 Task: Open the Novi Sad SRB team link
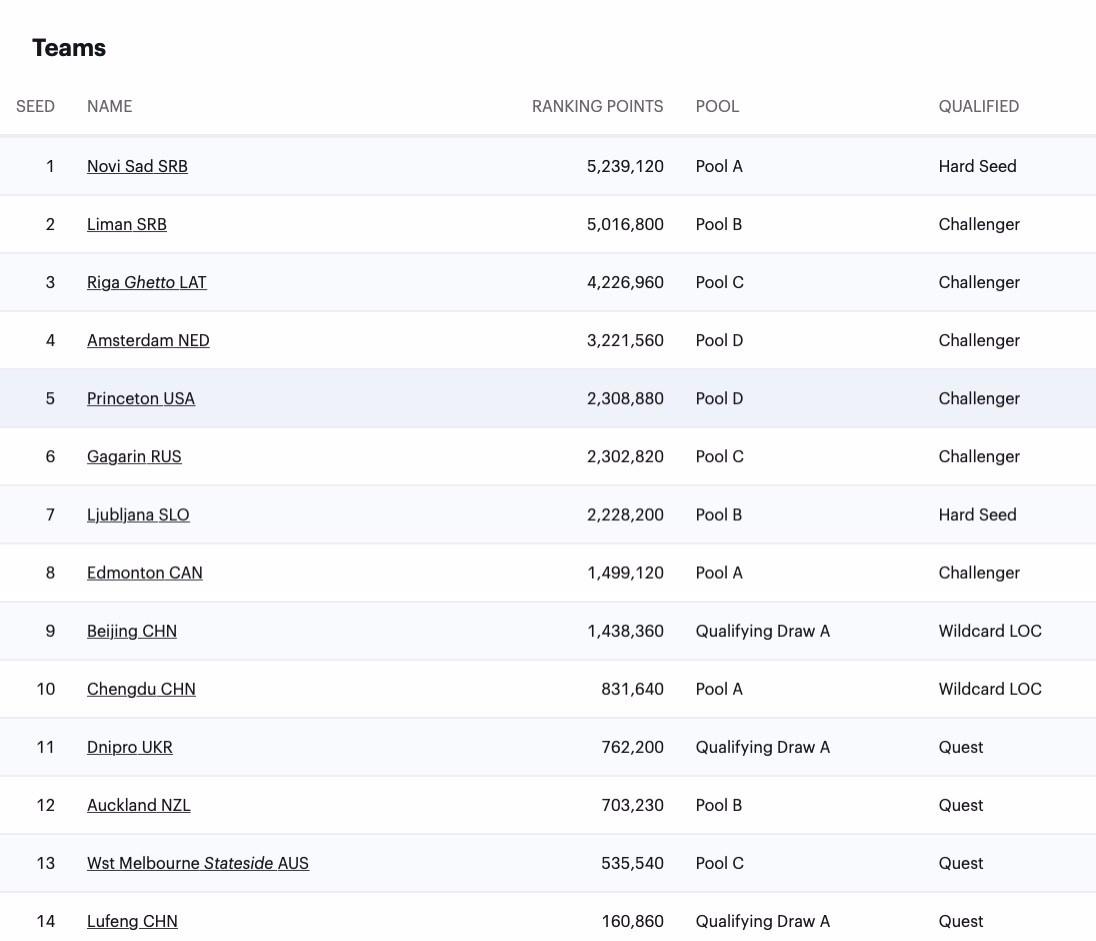coord(137,166)
